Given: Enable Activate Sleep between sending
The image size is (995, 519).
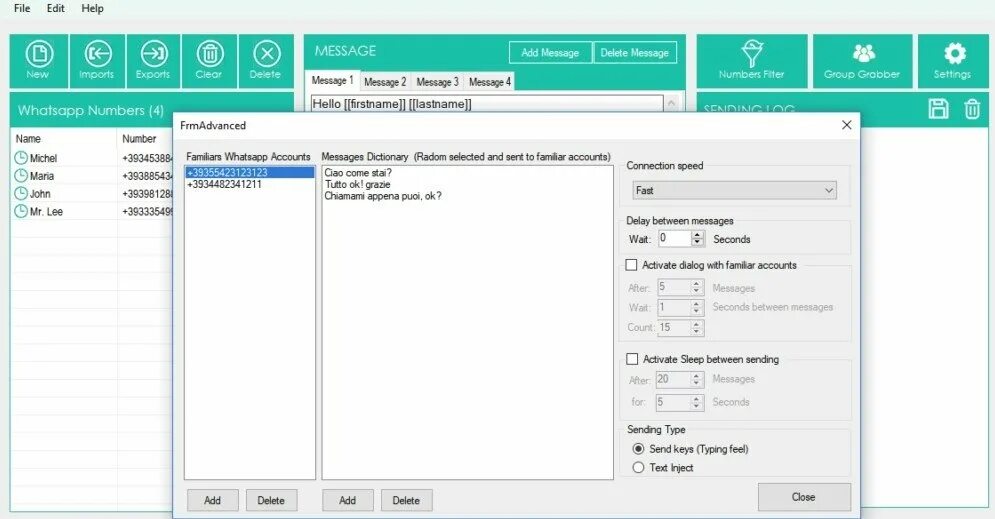Looking at the screenshot, I should (632, 359).
